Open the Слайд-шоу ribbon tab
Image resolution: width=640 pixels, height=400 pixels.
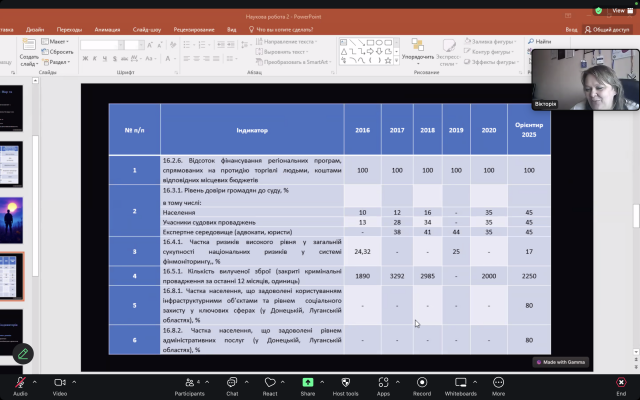pyautogui.click(x=147, y=29)
